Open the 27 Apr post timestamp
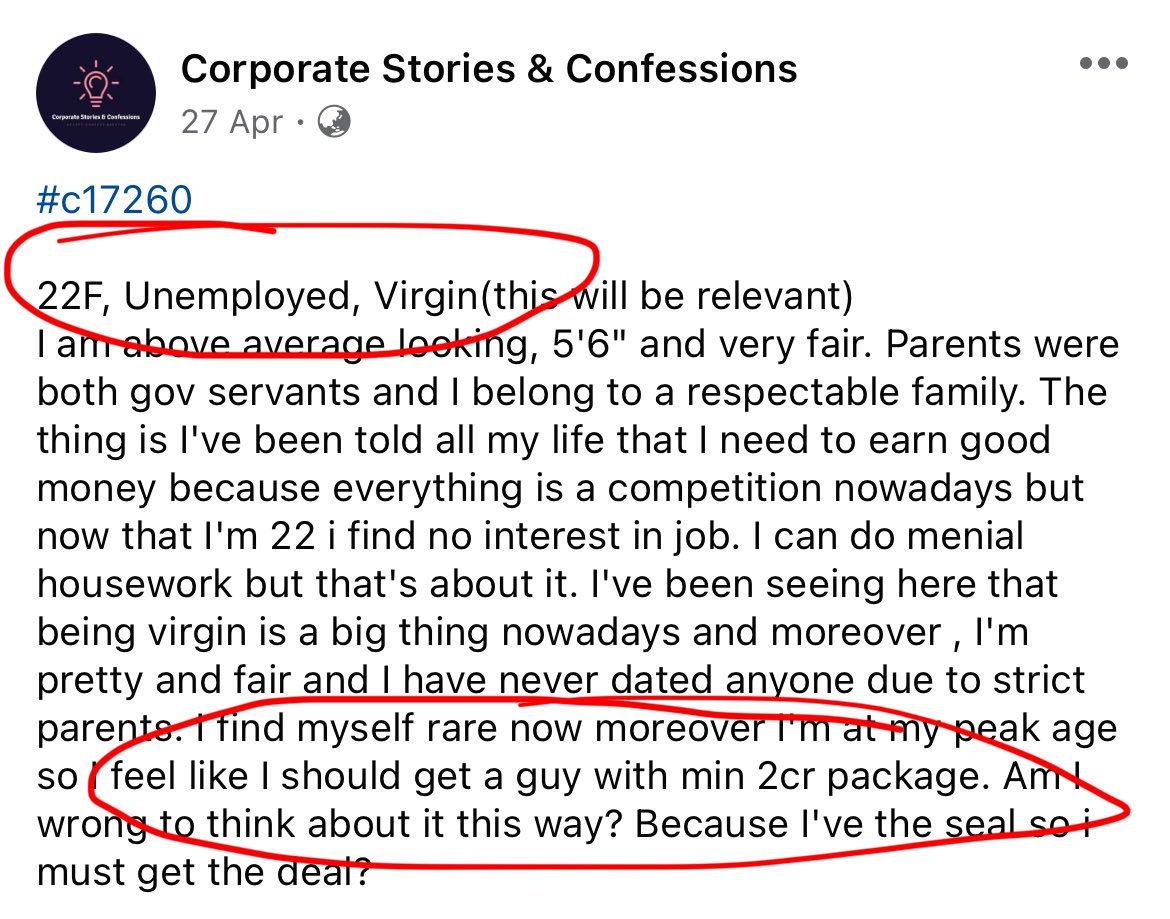The height and width of the screenshot is (919, 1170). pyautogui.click(x=232, y=122)
